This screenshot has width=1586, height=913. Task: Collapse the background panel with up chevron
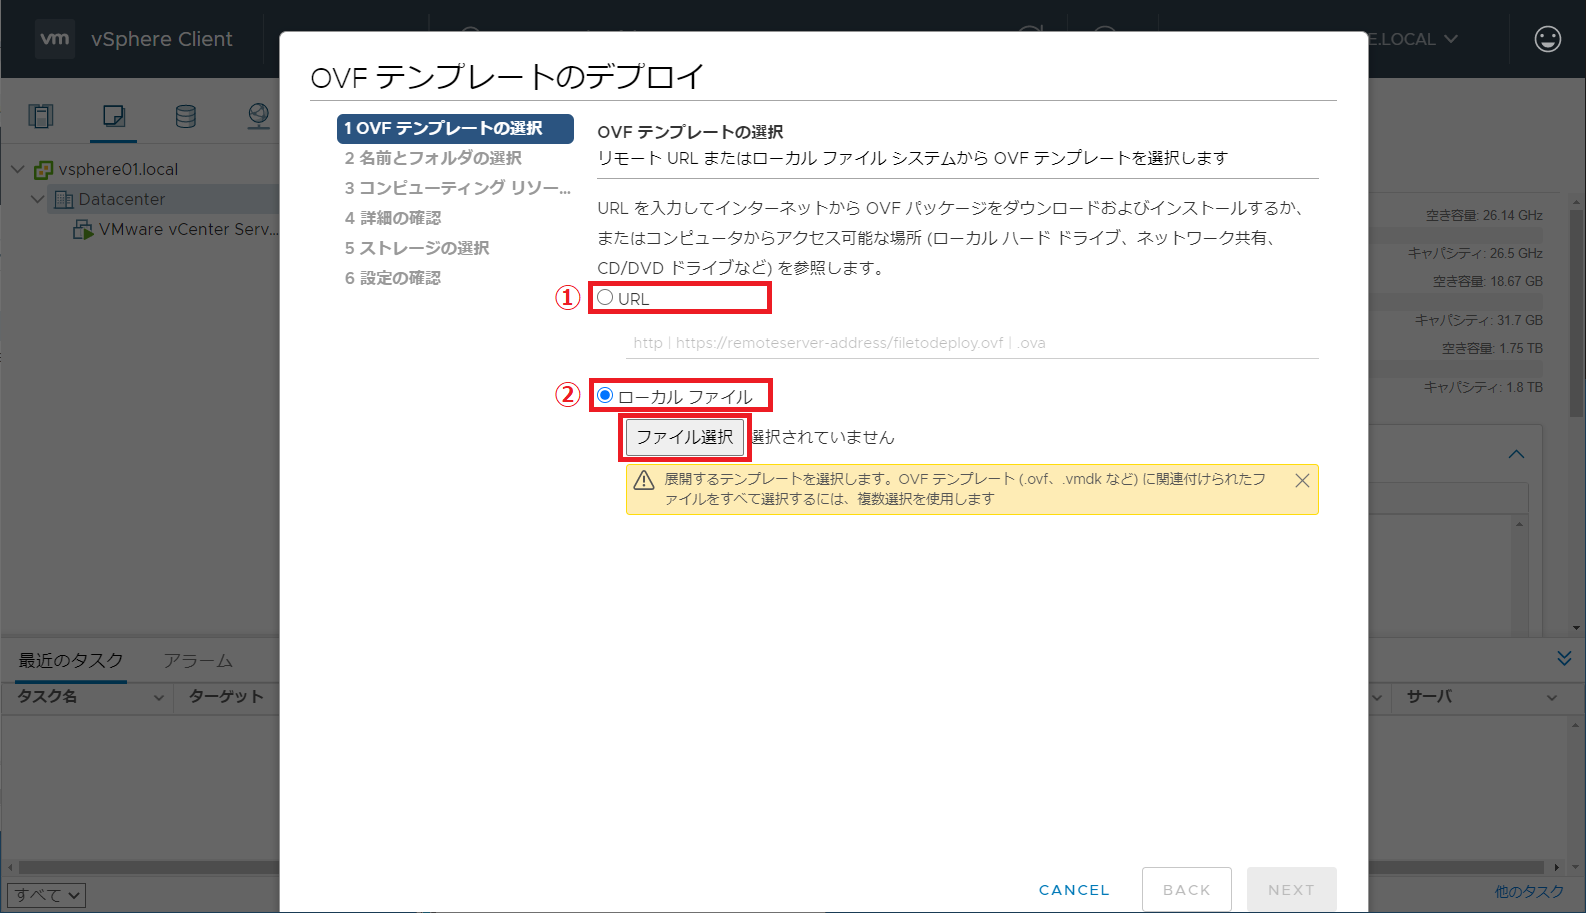pos(1516,454)
